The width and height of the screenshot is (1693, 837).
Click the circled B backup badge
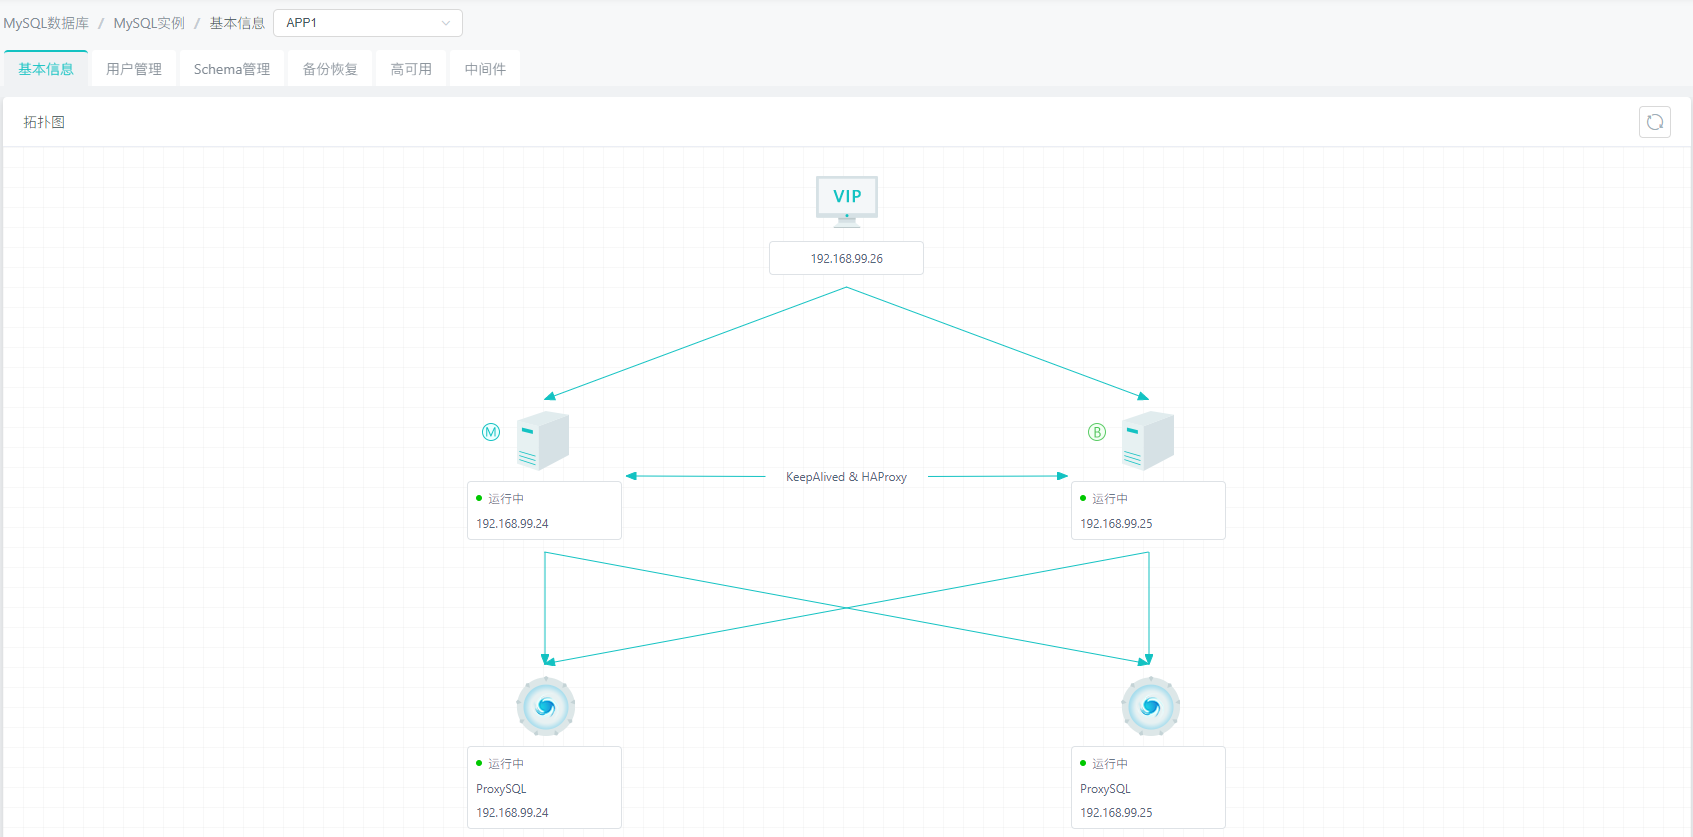tap(1097, 432)
